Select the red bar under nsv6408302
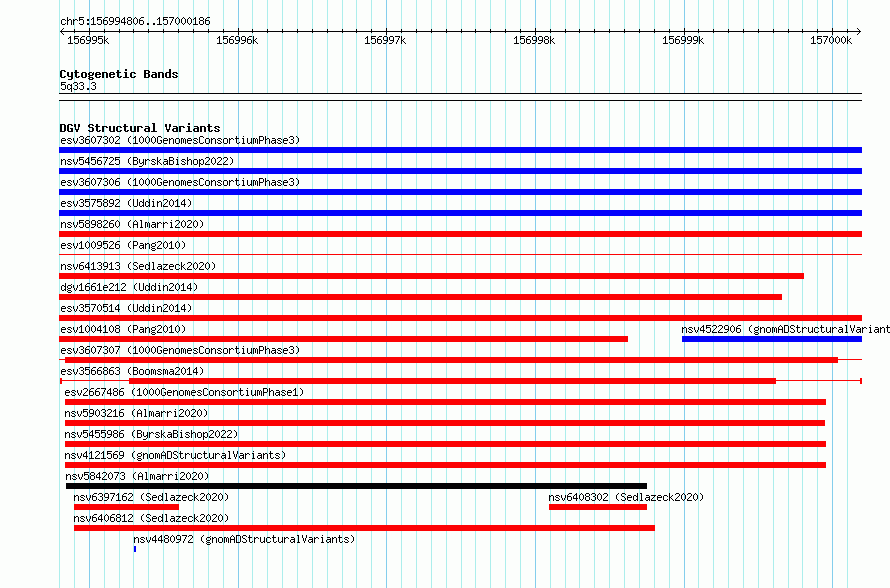The width and height of the screenshot is (890, 588). (x=598, y=507)
